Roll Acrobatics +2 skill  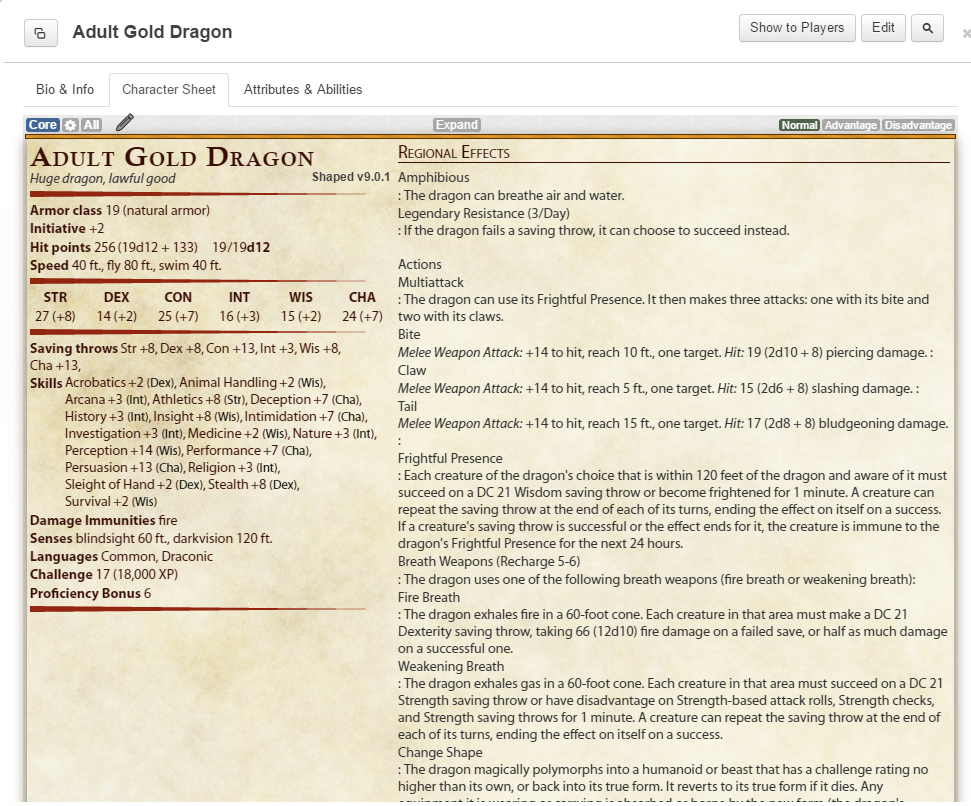pos(120,383)
